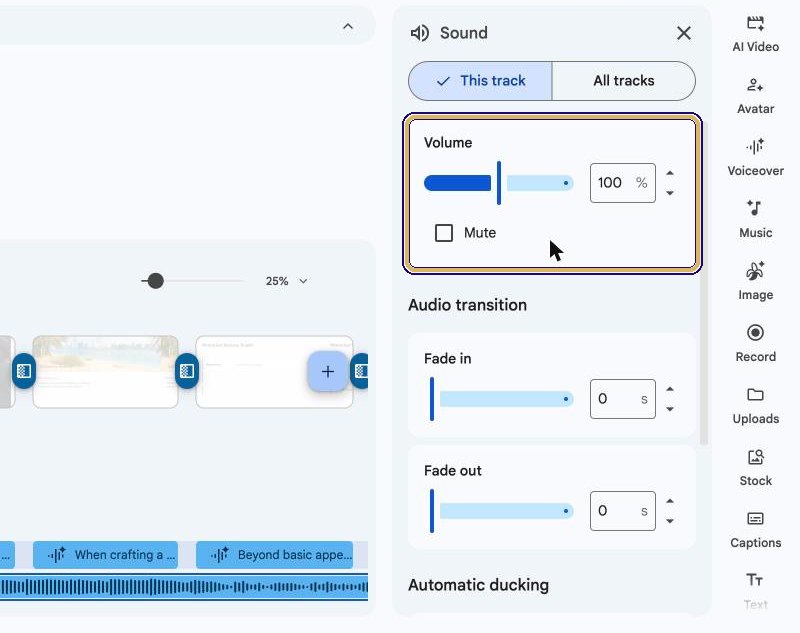The image size is (800, 633).
Task: Click the Volume slider track
Action: pos(498,183)
